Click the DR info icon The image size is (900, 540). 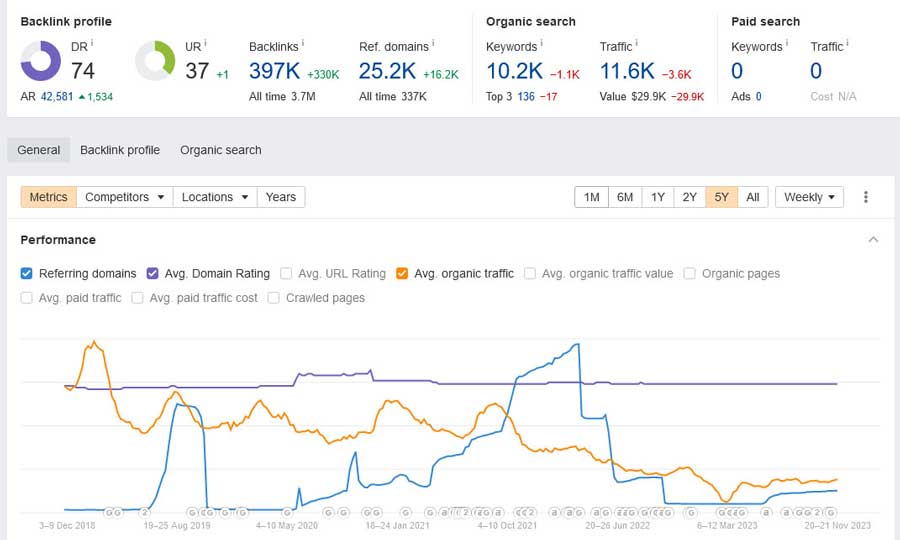pos(92,43)
